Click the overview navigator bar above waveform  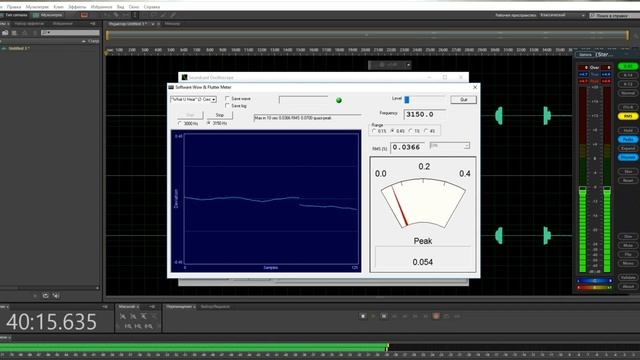tap(367, 36)
